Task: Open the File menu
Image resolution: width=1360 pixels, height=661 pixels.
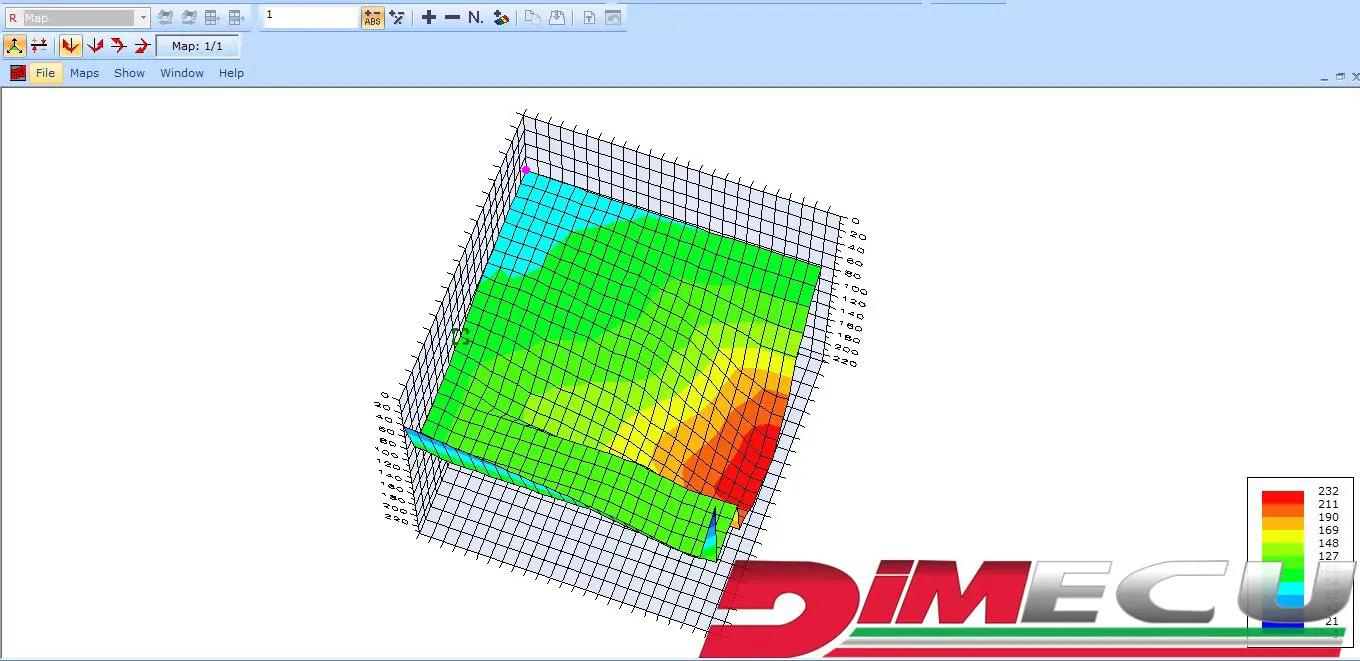Action: coord(45,73)
